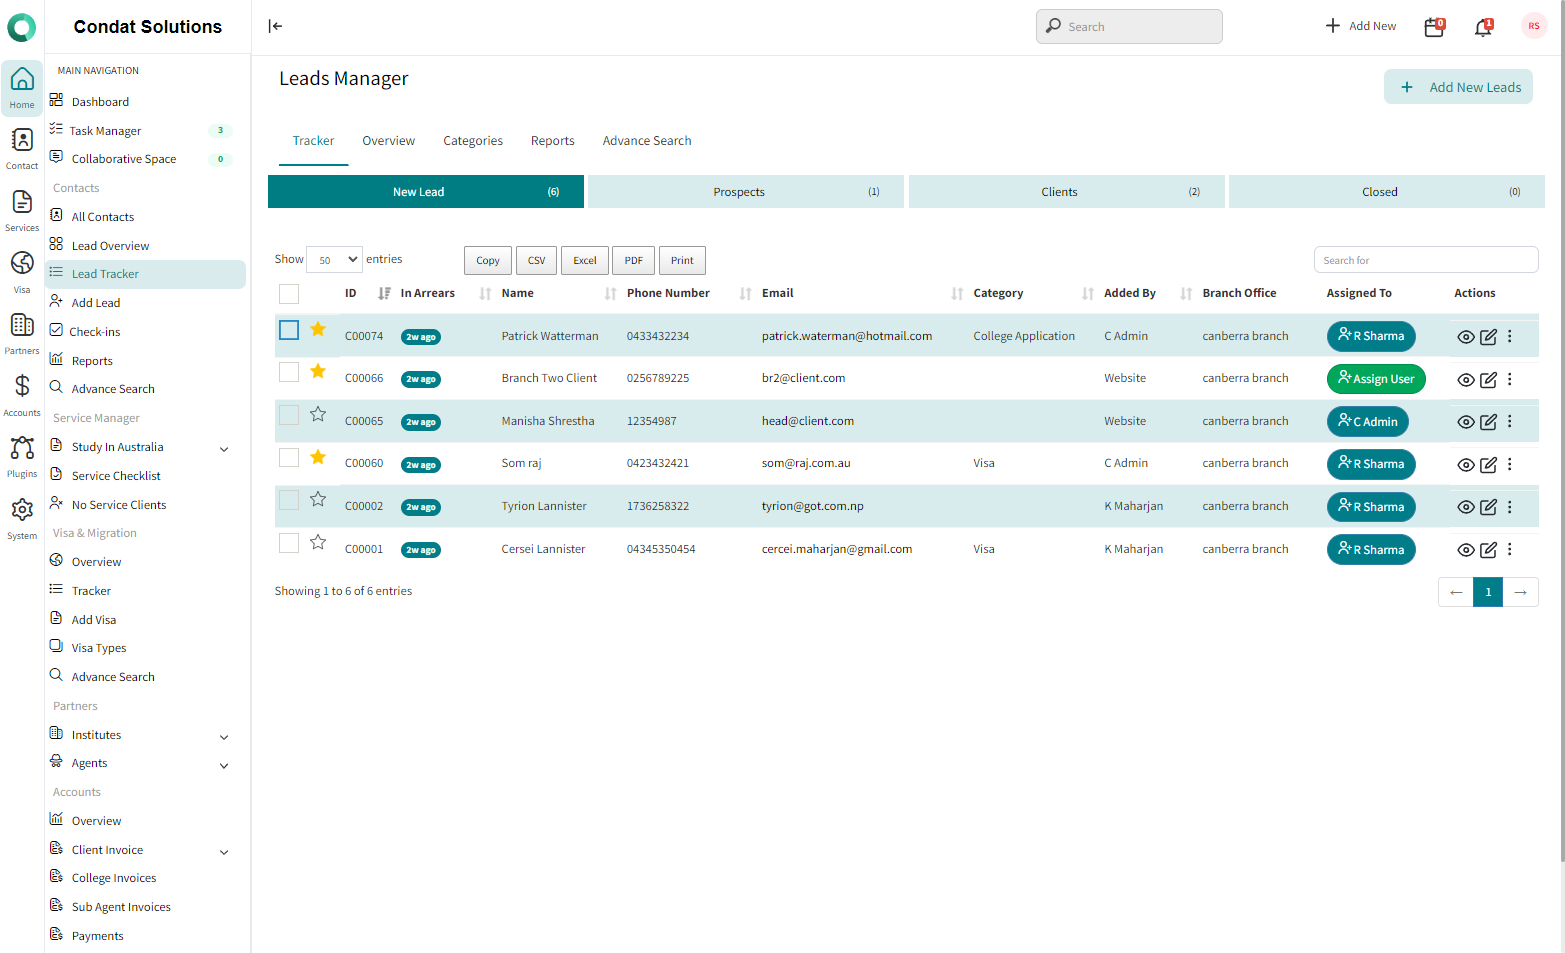Image resolution: width=1565 pixels, height=953 pixels.
Task: Click the Add New button in the header
Action: 1361,26
